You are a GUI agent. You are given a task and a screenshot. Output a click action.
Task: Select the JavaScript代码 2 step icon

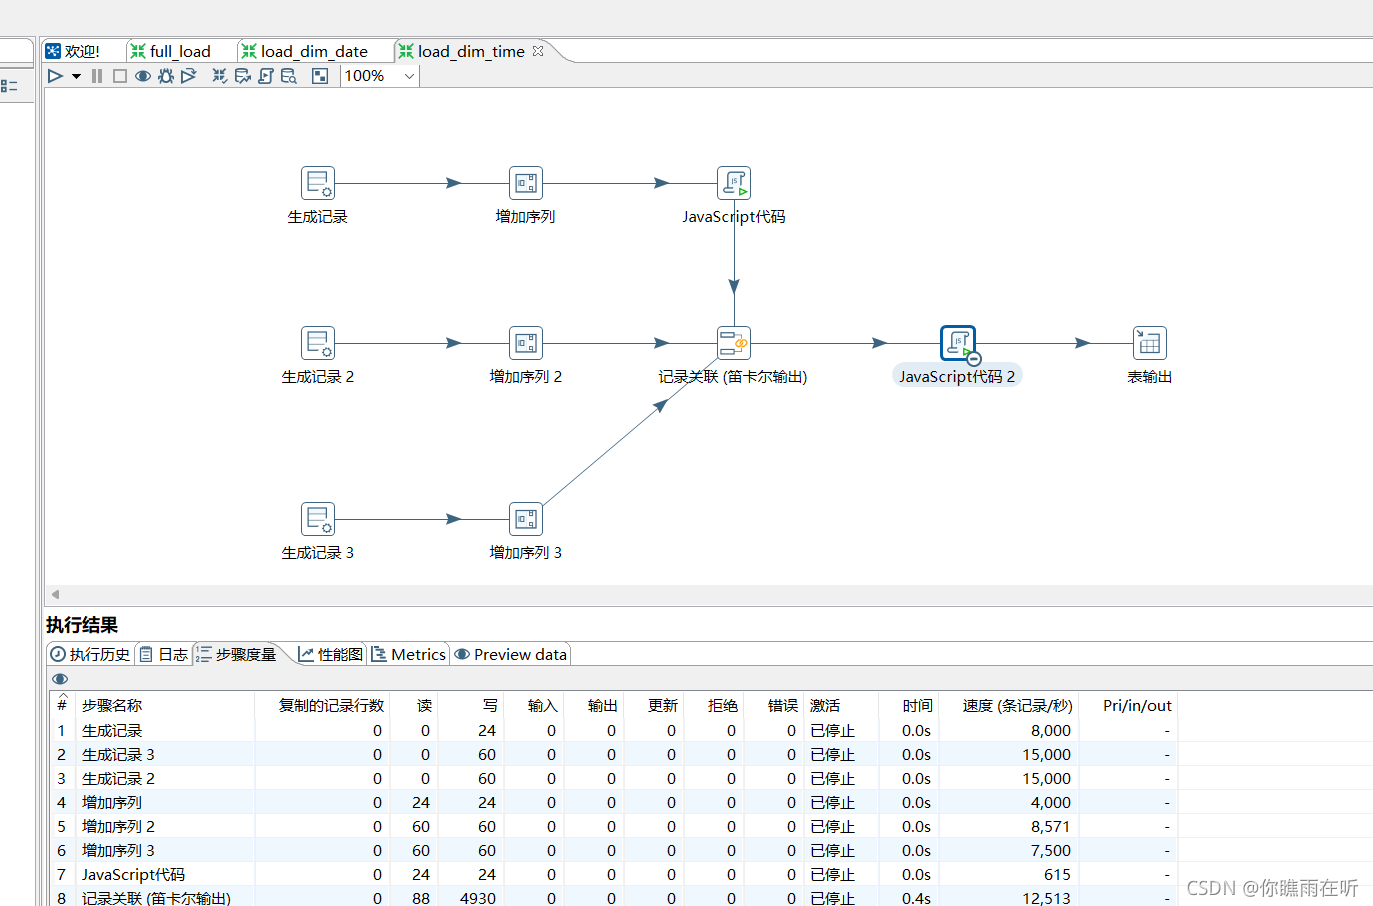point(958,343)
